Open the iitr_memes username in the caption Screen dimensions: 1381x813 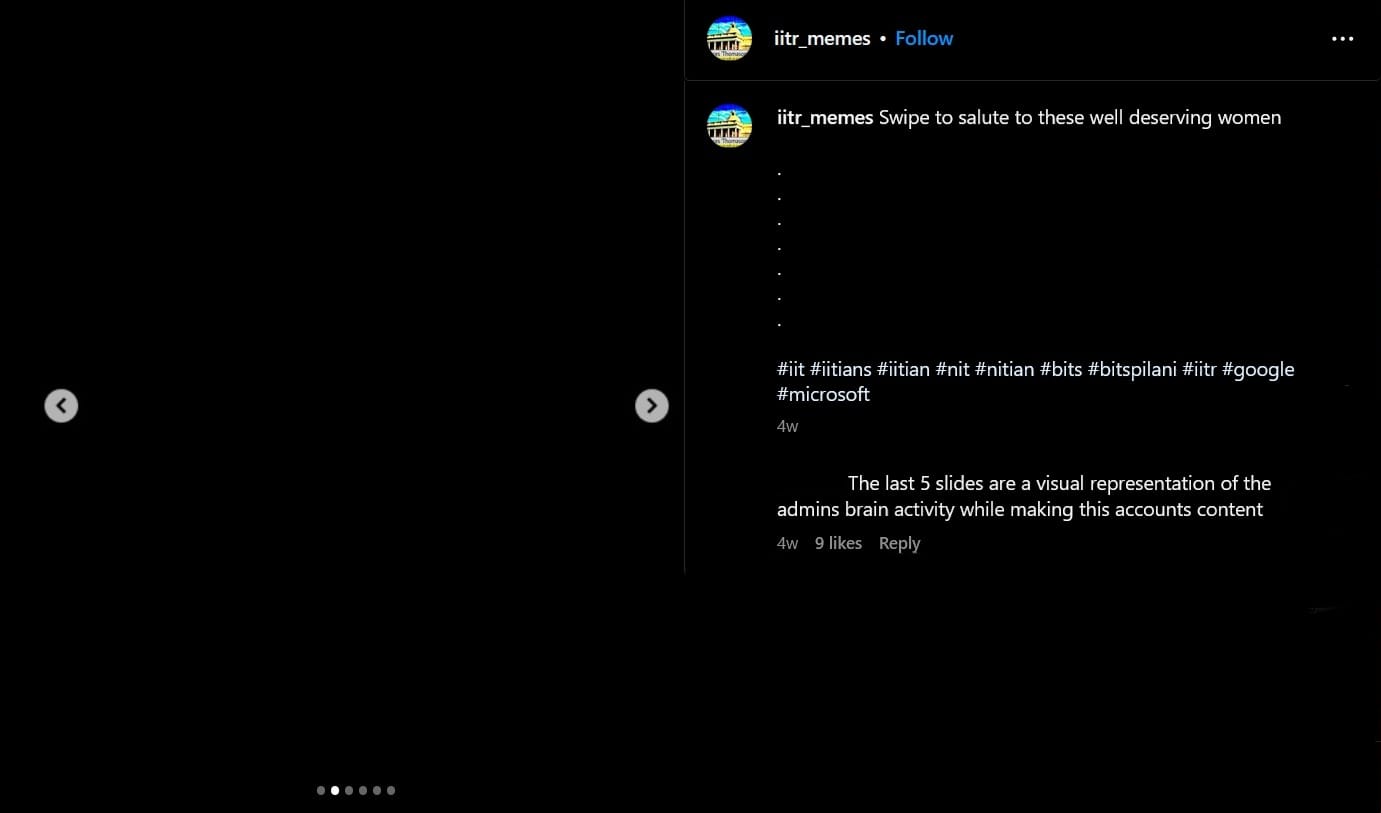pyautogui.click(x=825, y=118)
